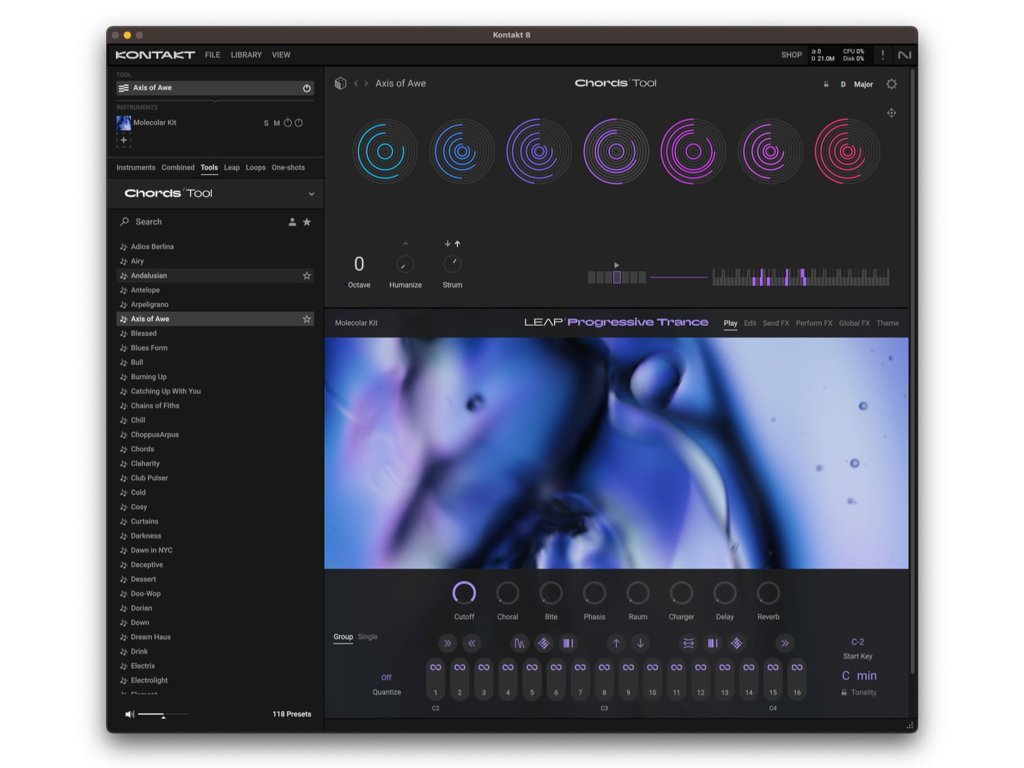The image size is (1024, 768).
Task: Go to the next preset with right chevron
Action: (x=366, y=84)
